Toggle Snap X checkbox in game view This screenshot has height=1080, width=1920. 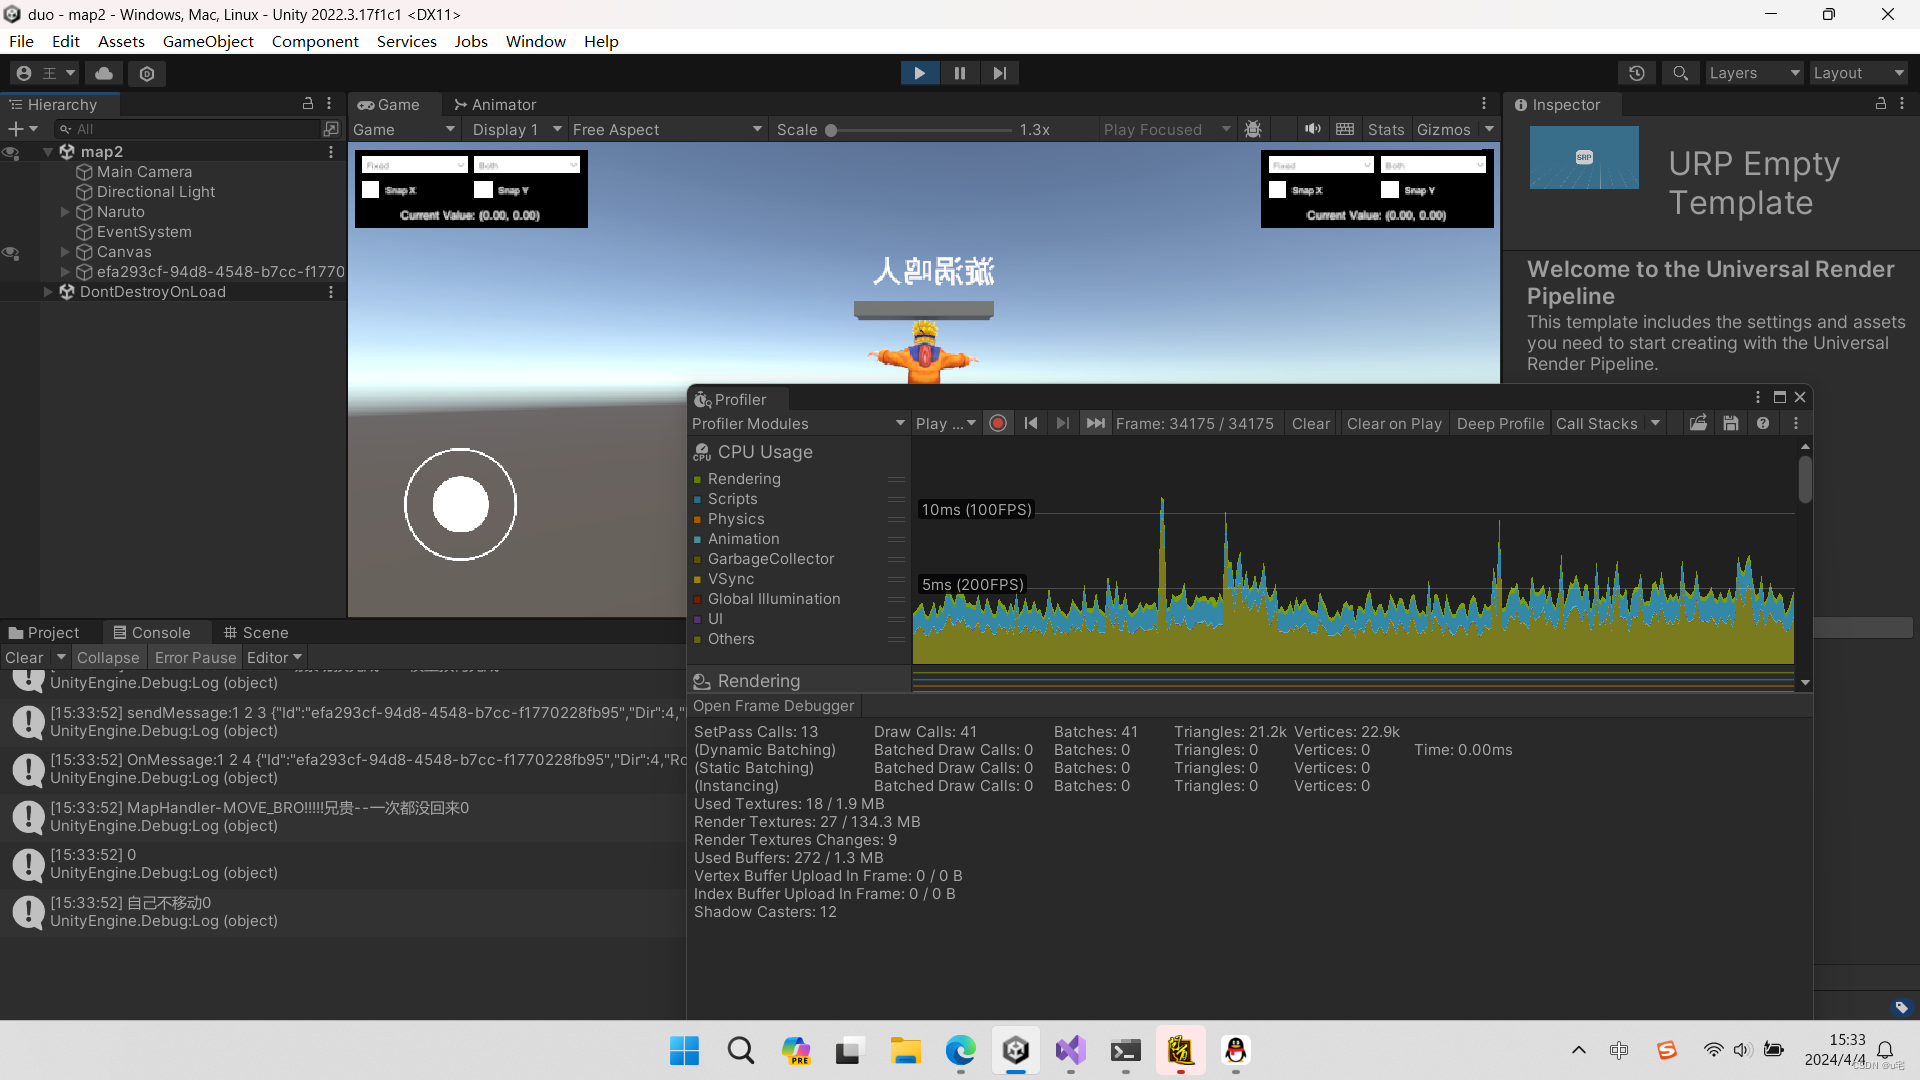coord(373,190)
